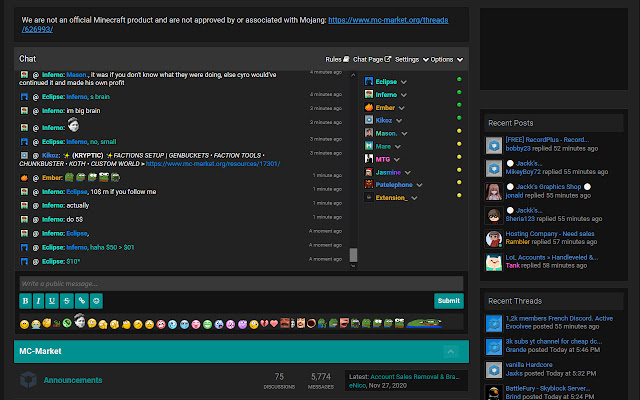Open dropdown arrow next to Mason.
The image size is (640, 400).
tap(404, 134)
